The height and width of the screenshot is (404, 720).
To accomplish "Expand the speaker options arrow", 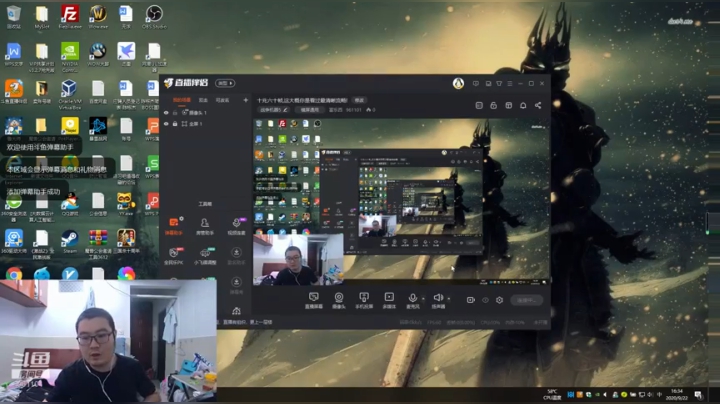I will click(449, 299).
